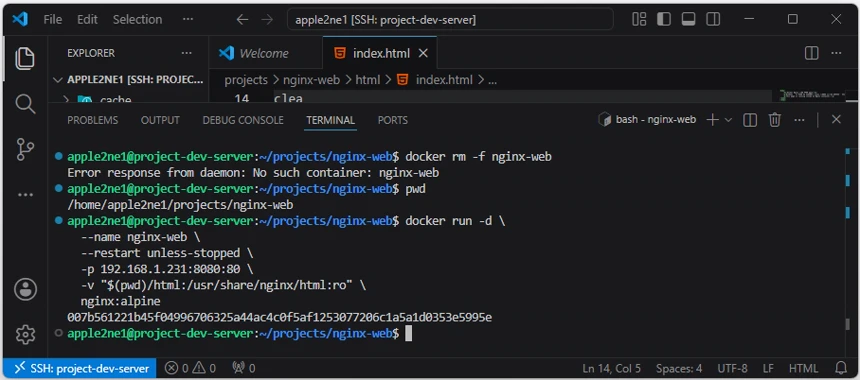Open the Accounts menu
The width and height of the screenshot is (860, 380).
pos(25,289)
